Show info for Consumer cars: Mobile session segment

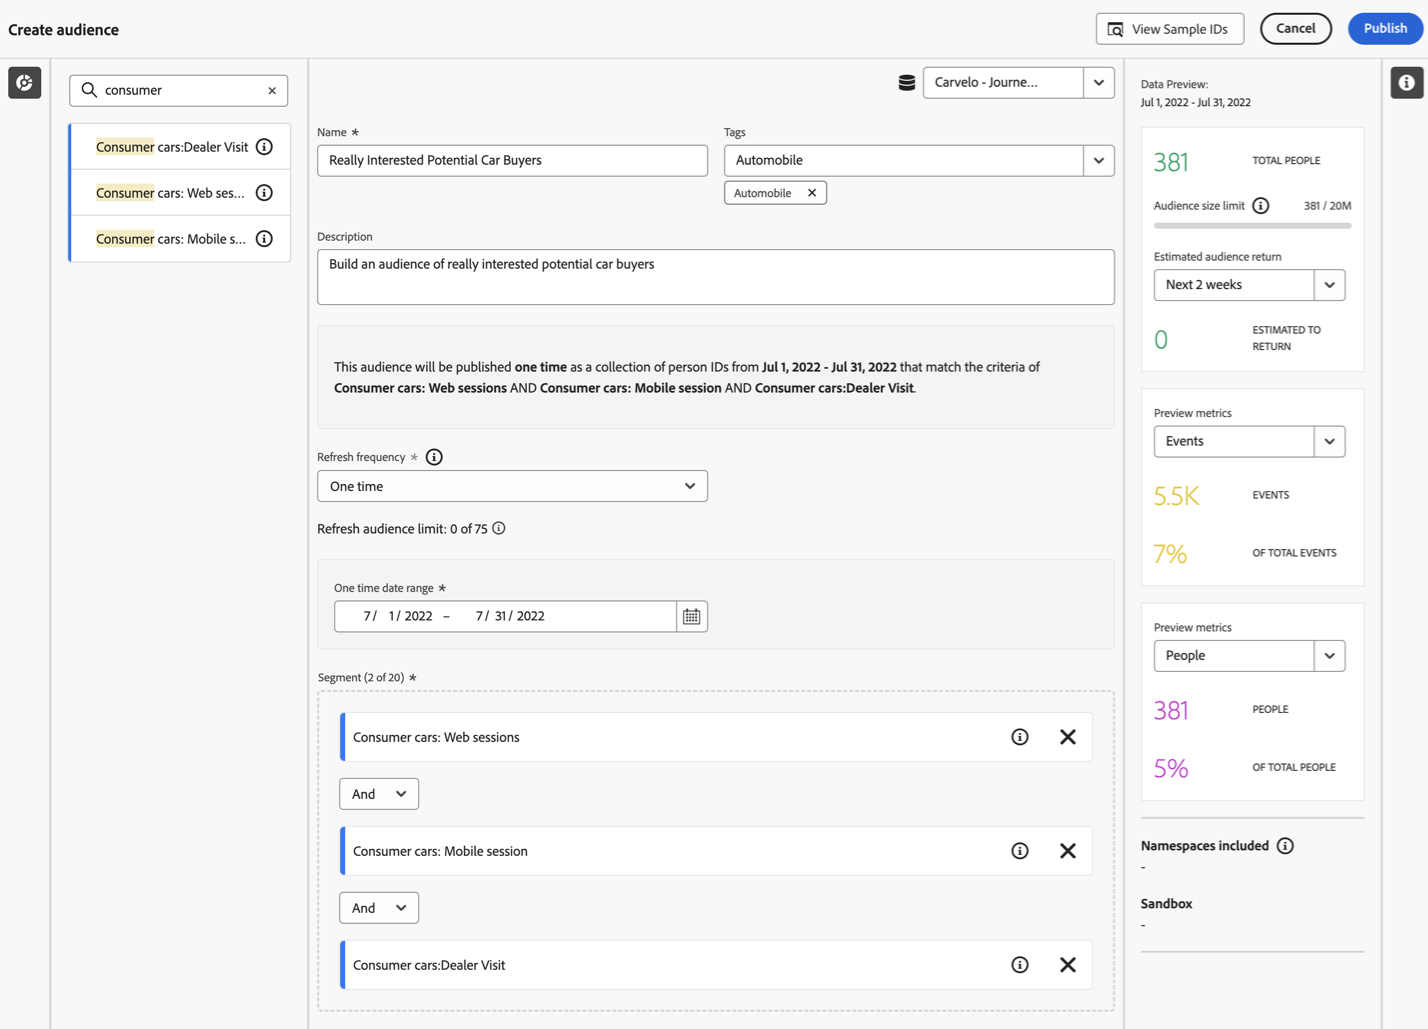(x=1019, y=851)
